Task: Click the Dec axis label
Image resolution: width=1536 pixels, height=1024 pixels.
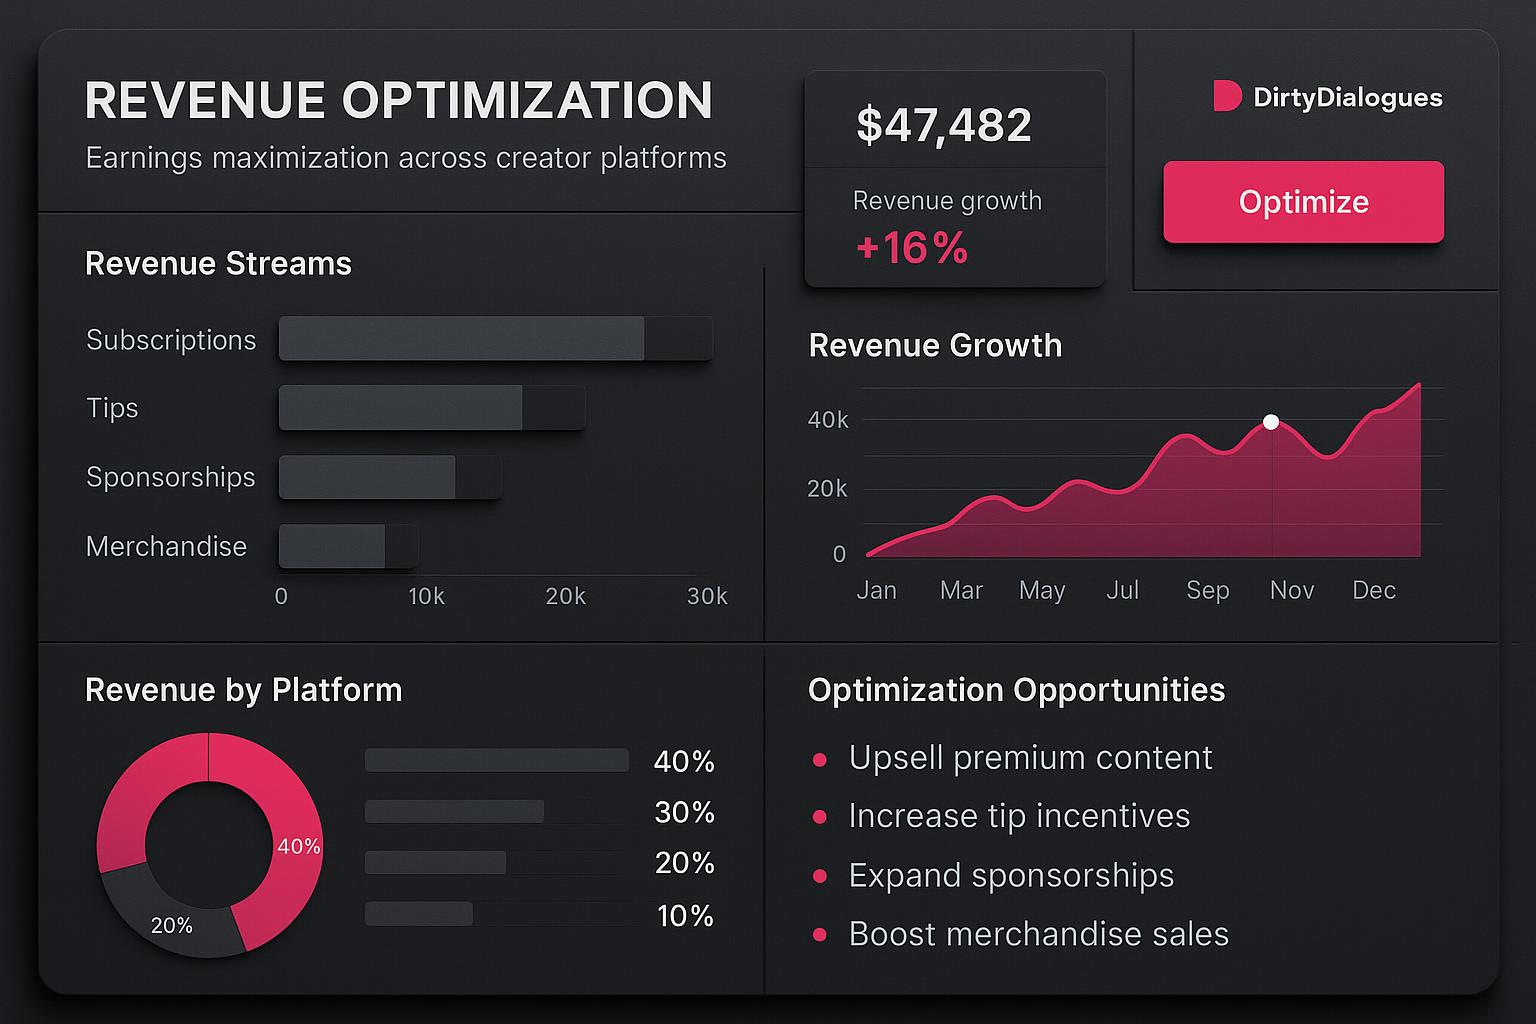Action: click(x=1374, y=590)
